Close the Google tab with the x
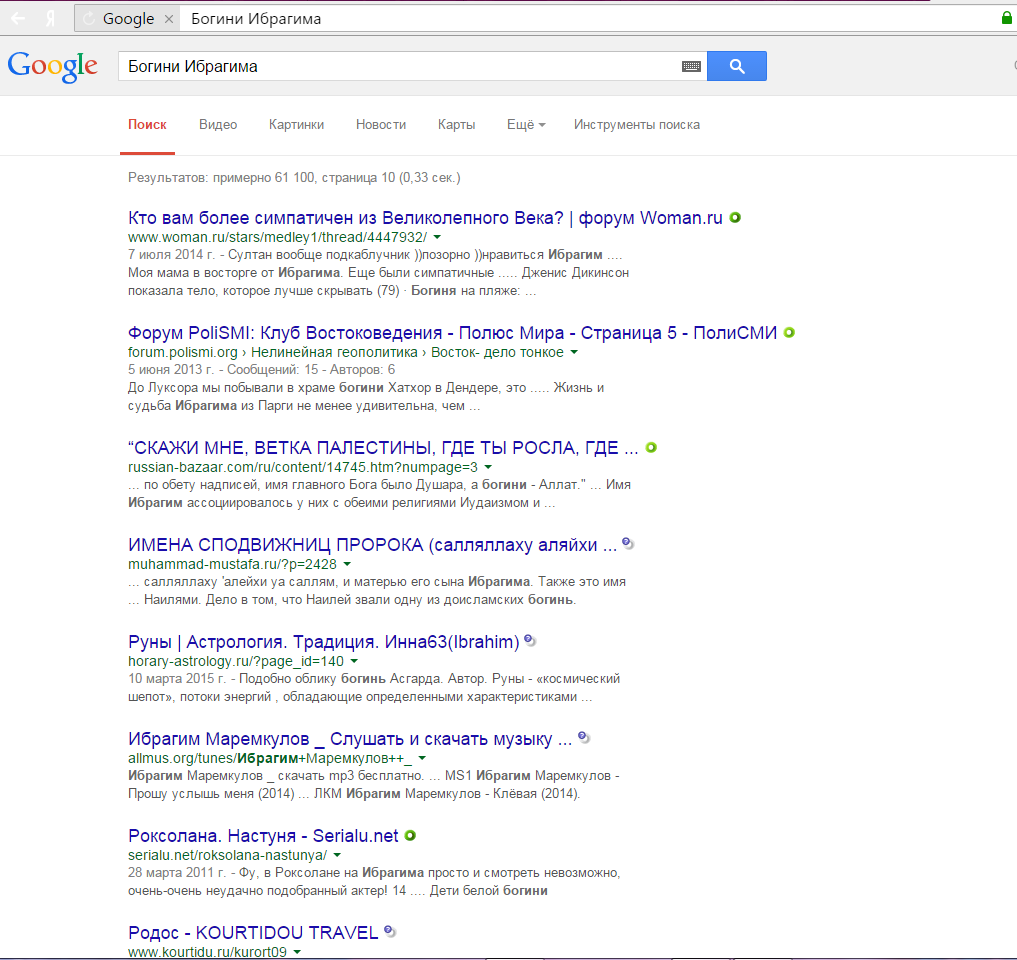Image resolution: width=1017 pixels, height=960 pixels. (169, 19)
